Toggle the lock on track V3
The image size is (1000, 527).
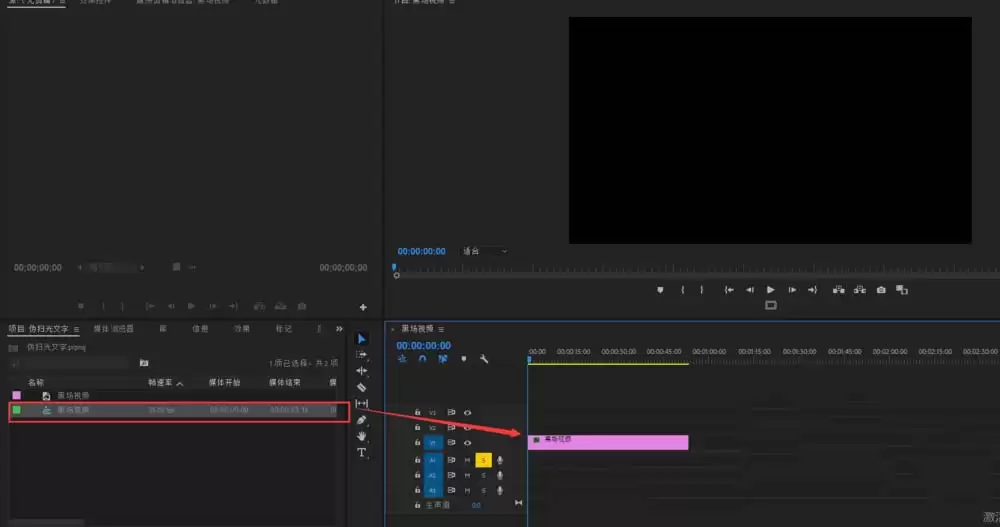click(417, 412)
